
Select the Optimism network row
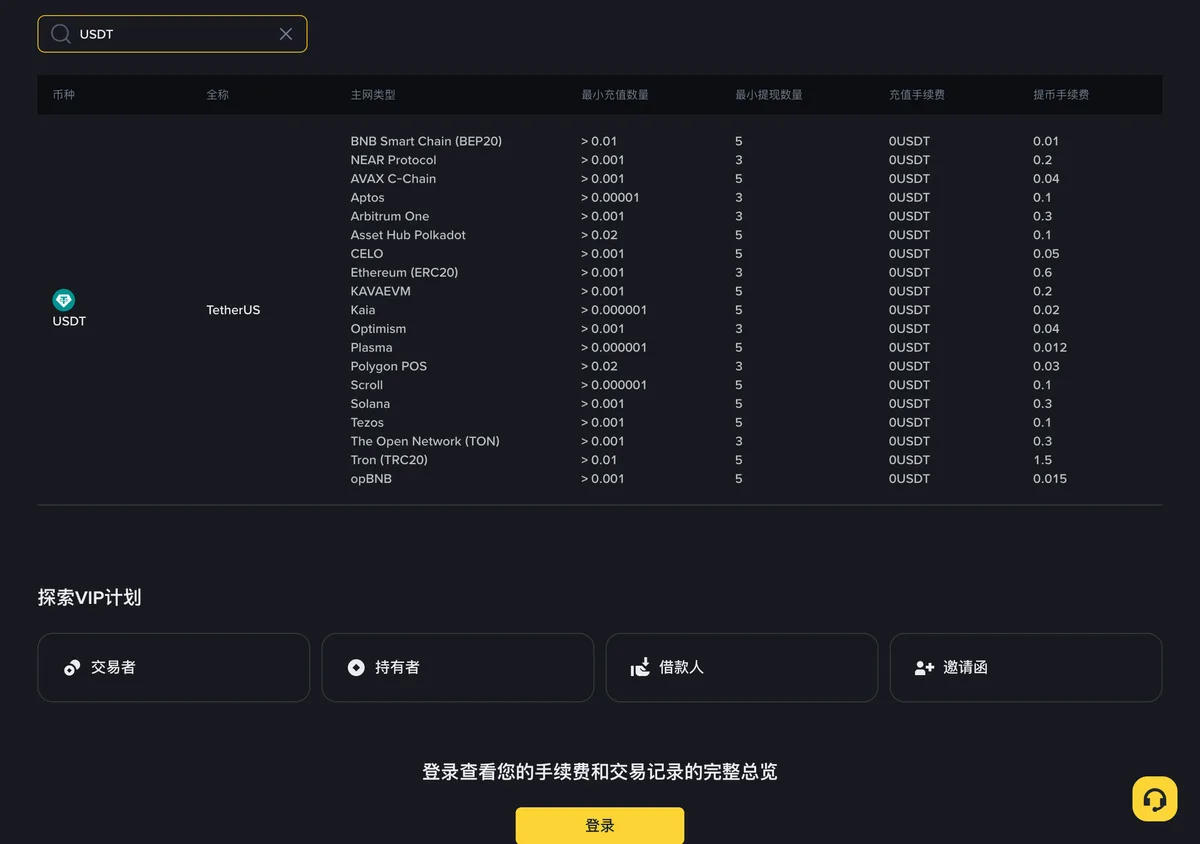point(378,329)
